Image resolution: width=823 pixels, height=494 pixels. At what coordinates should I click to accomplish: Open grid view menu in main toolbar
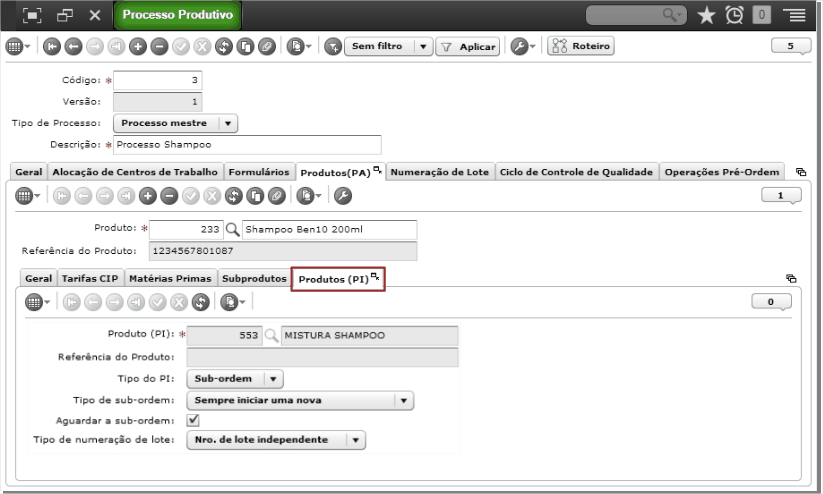[x=18, y=47]
